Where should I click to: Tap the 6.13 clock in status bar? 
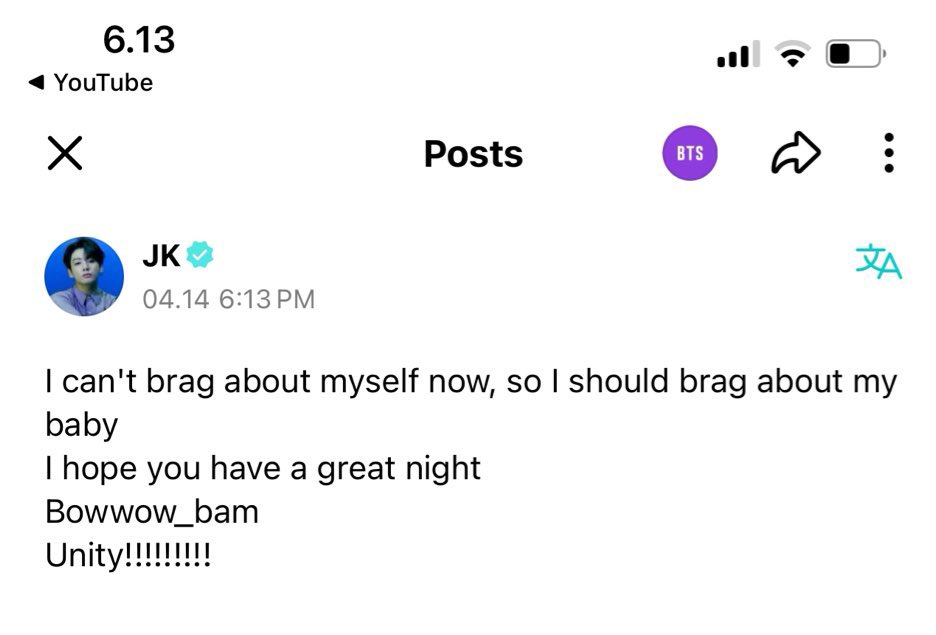pos(138,40)
